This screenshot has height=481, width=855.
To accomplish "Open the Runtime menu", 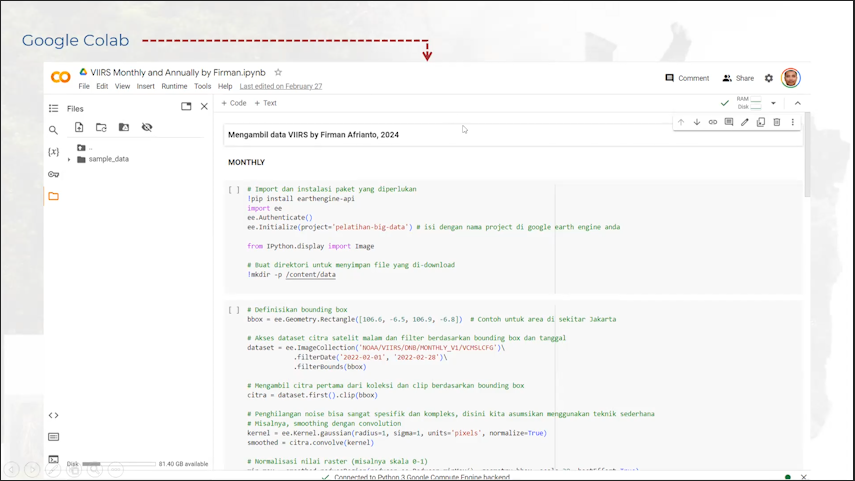I will pyautogui.click(x=174, y=87).
